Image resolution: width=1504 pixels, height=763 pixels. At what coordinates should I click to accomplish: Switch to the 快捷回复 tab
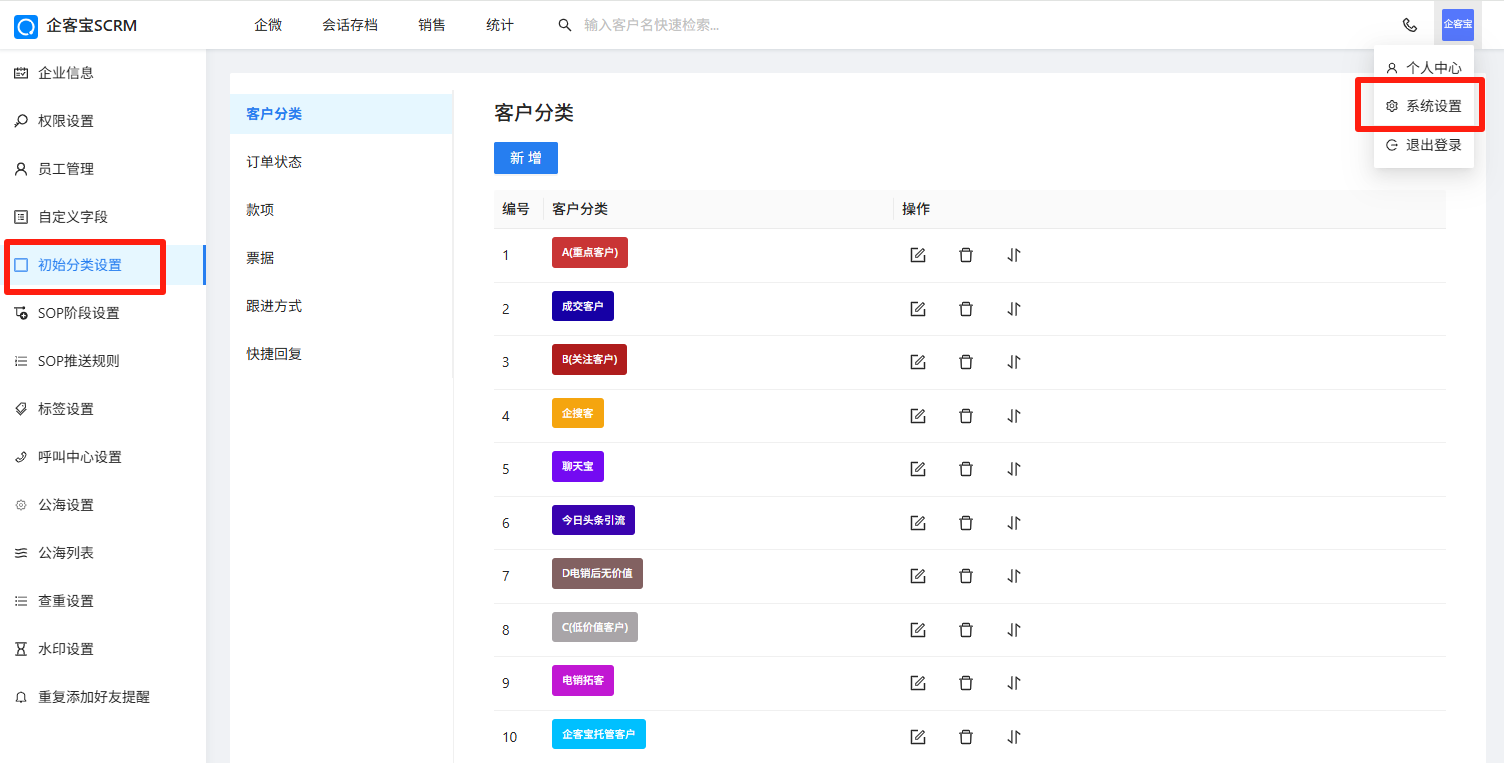click(274, 354)
